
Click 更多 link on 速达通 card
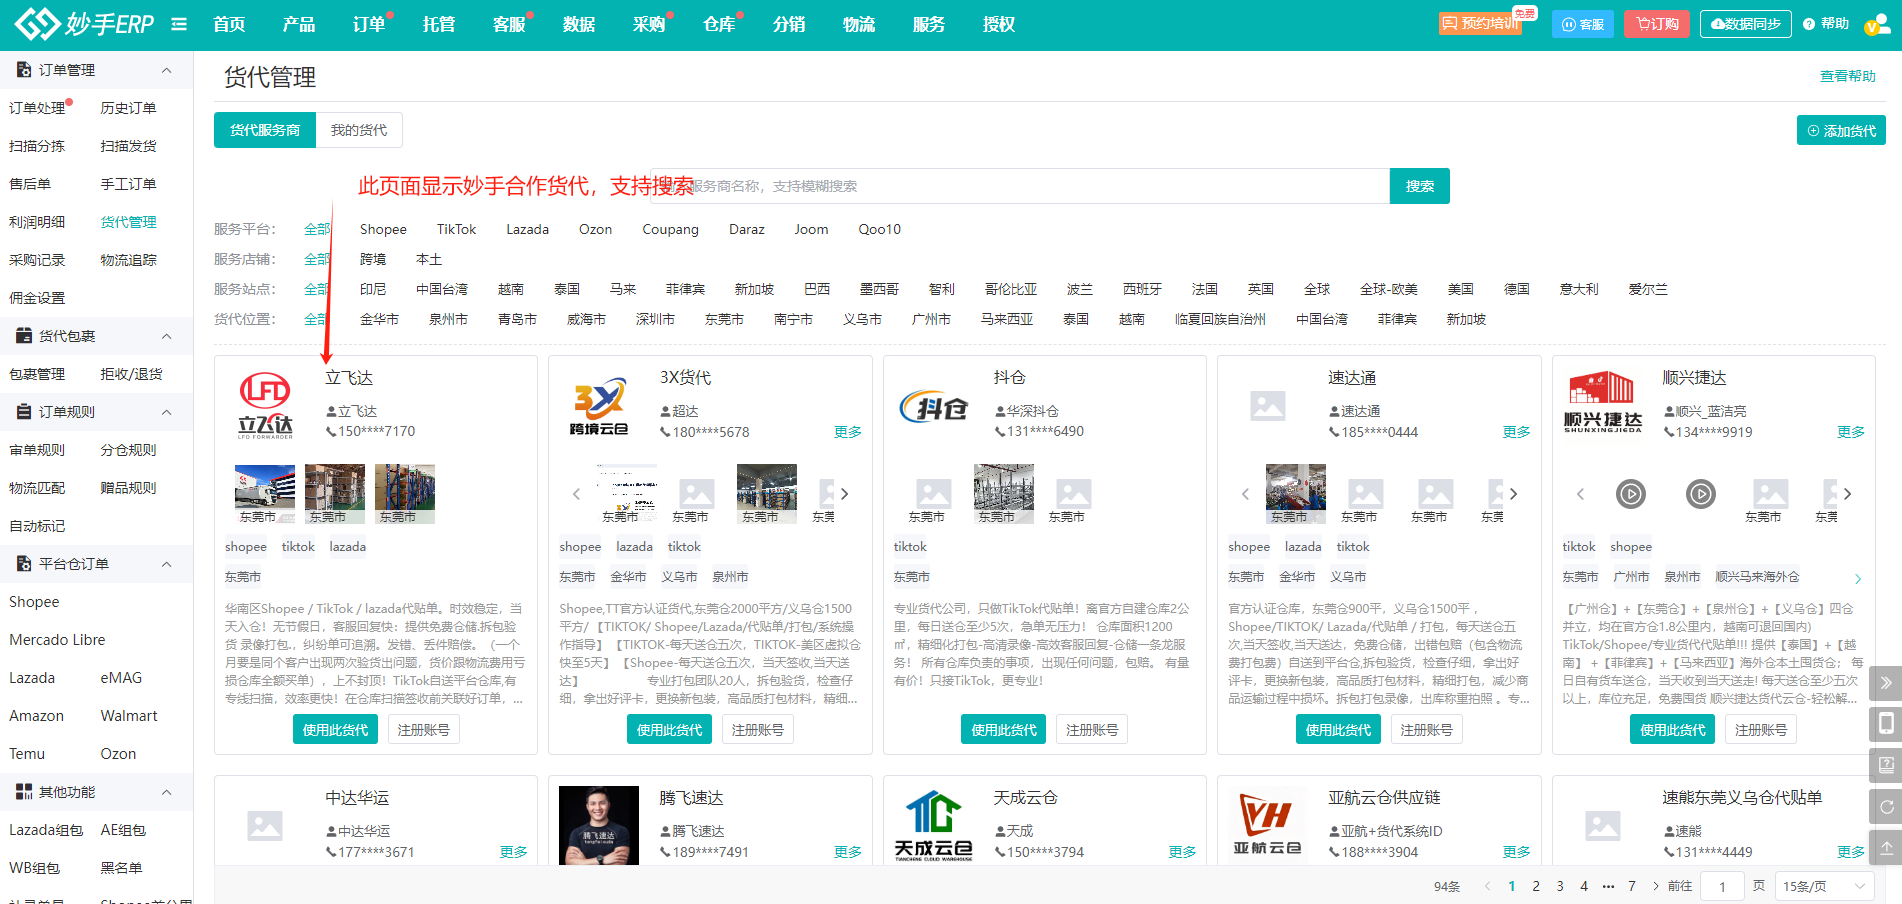1516,432
